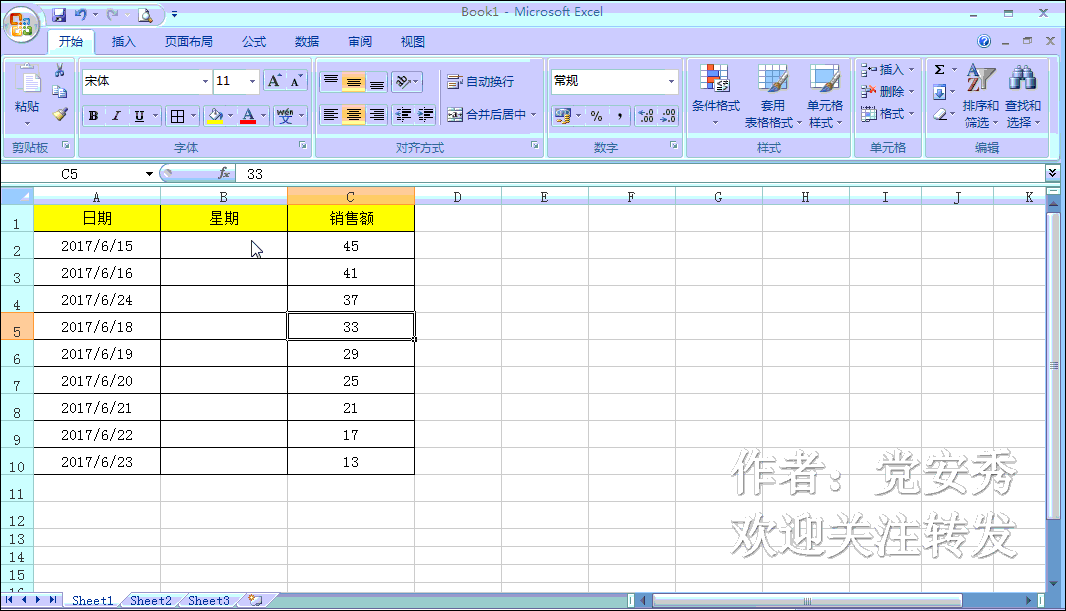Toggle bold formatting
The image size is (1066, 611).
click(93, 116)
